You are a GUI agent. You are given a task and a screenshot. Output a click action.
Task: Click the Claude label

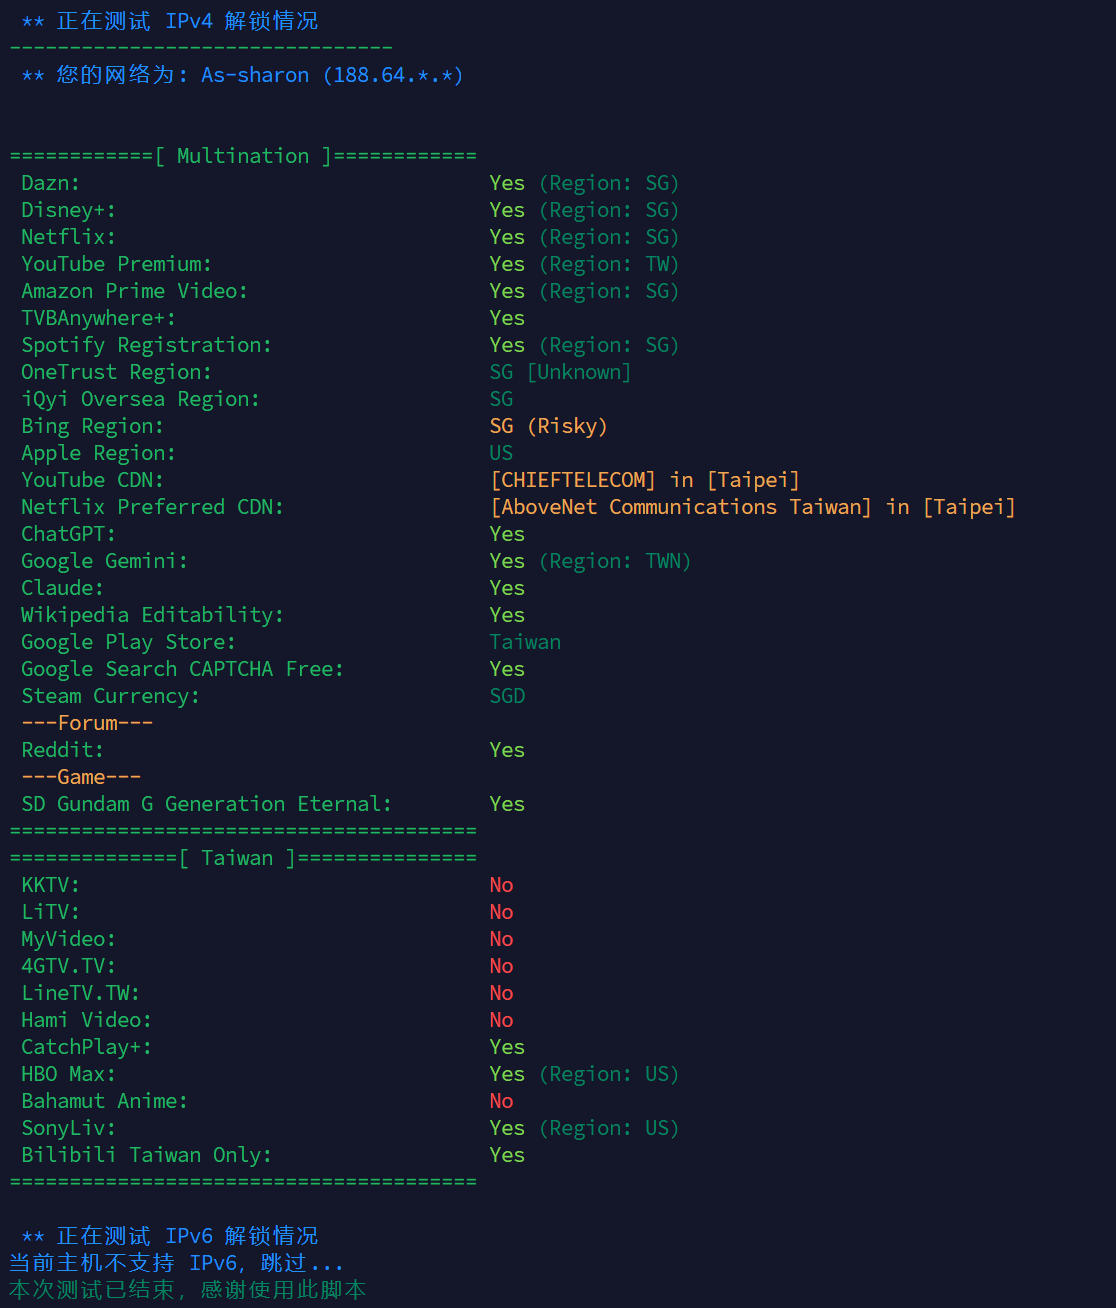coord(62,588)
